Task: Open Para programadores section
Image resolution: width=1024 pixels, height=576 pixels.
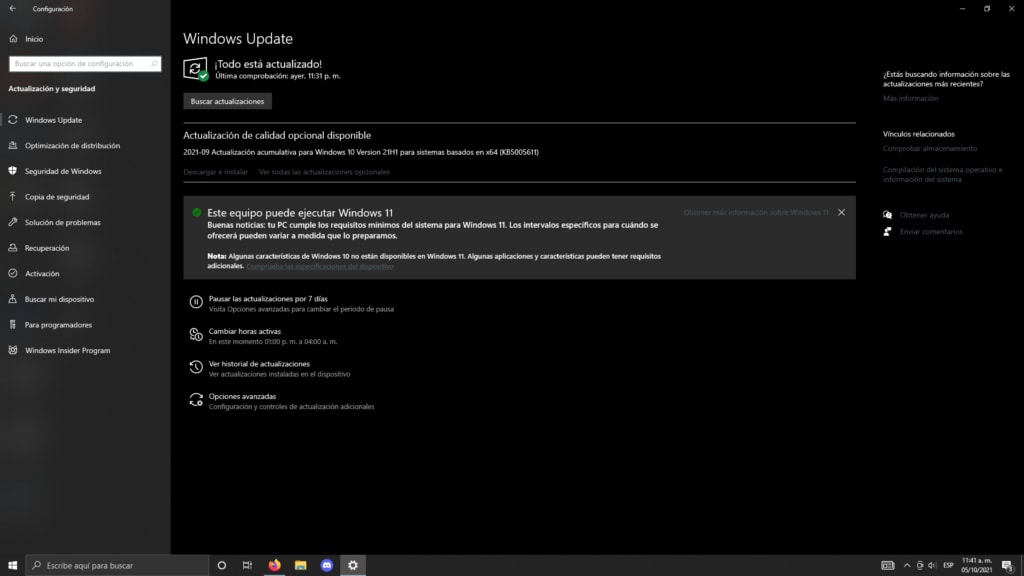Action: coord(58,325)
